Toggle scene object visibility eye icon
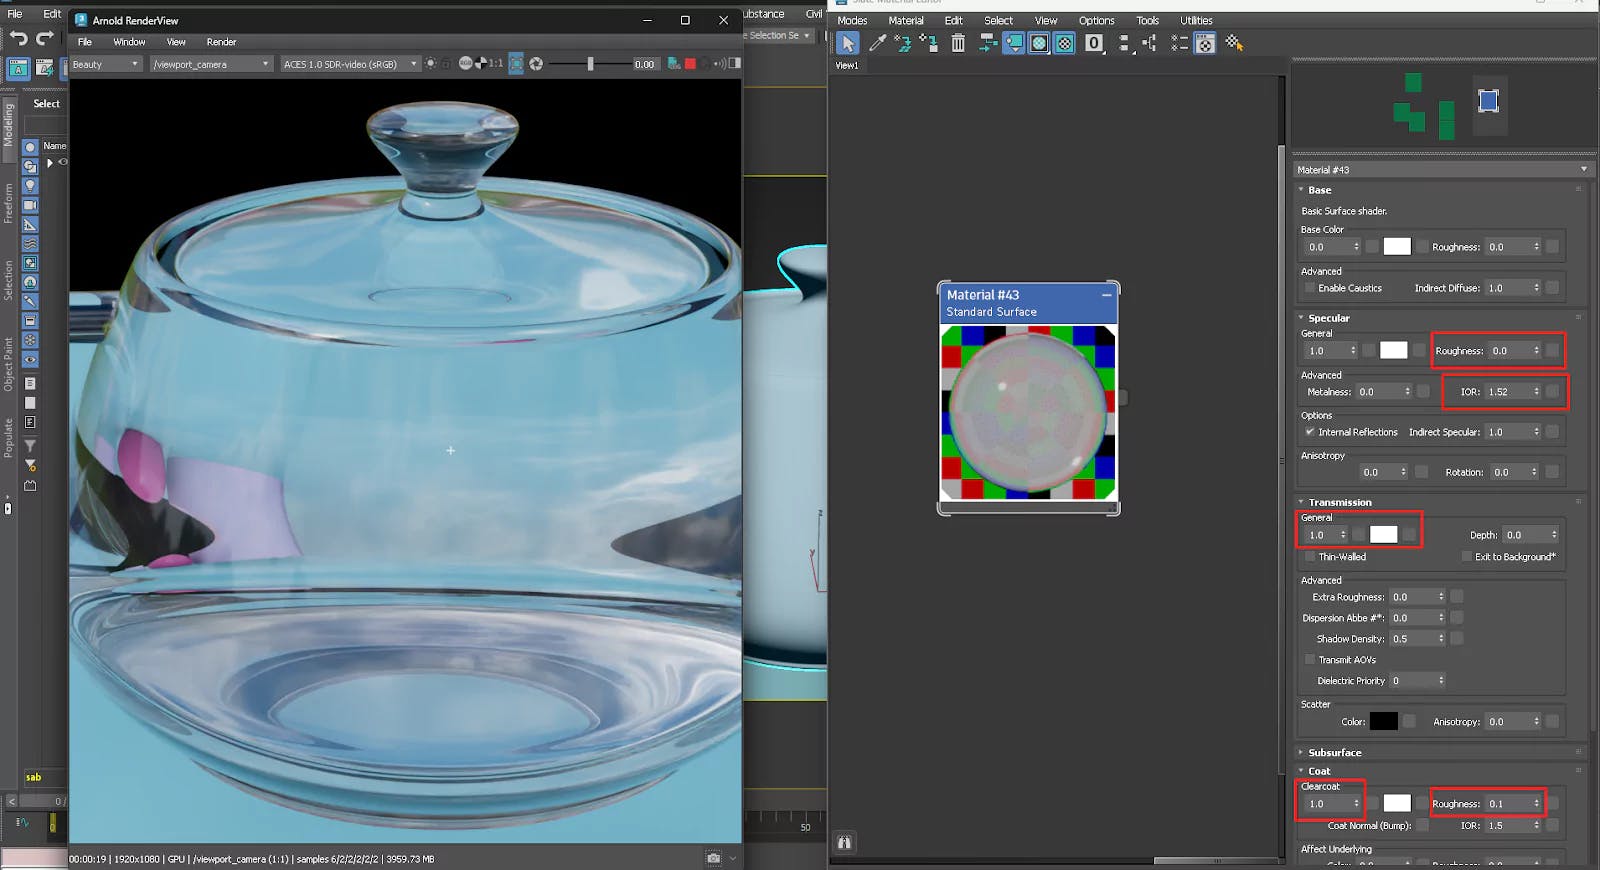 pos(63,162)
